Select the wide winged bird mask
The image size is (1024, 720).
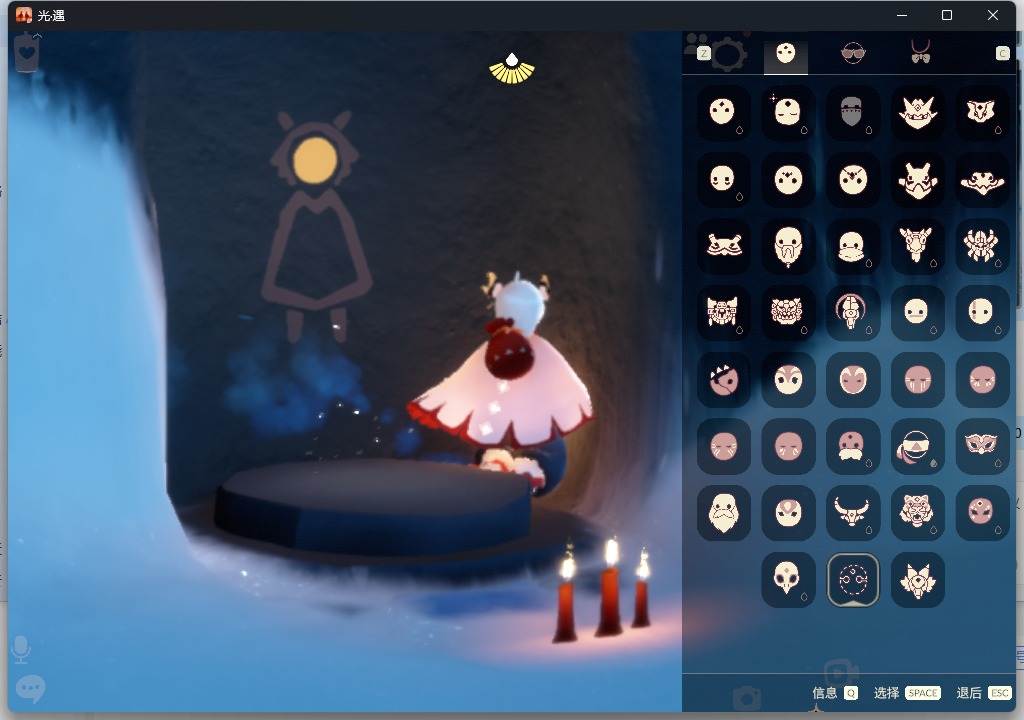[982, 179]
